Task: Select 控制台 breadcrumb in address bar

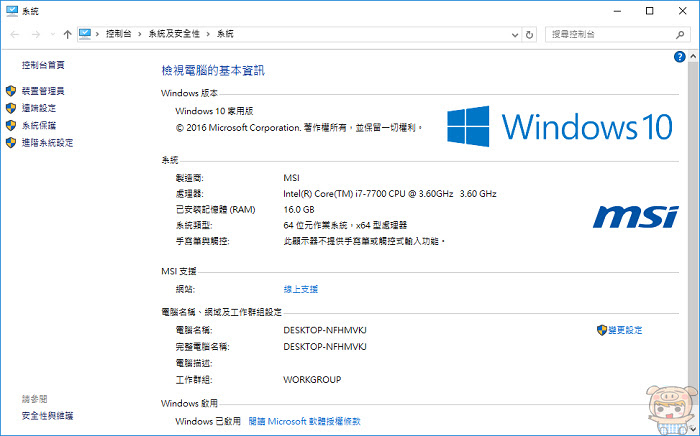Action: pos(118,34)
